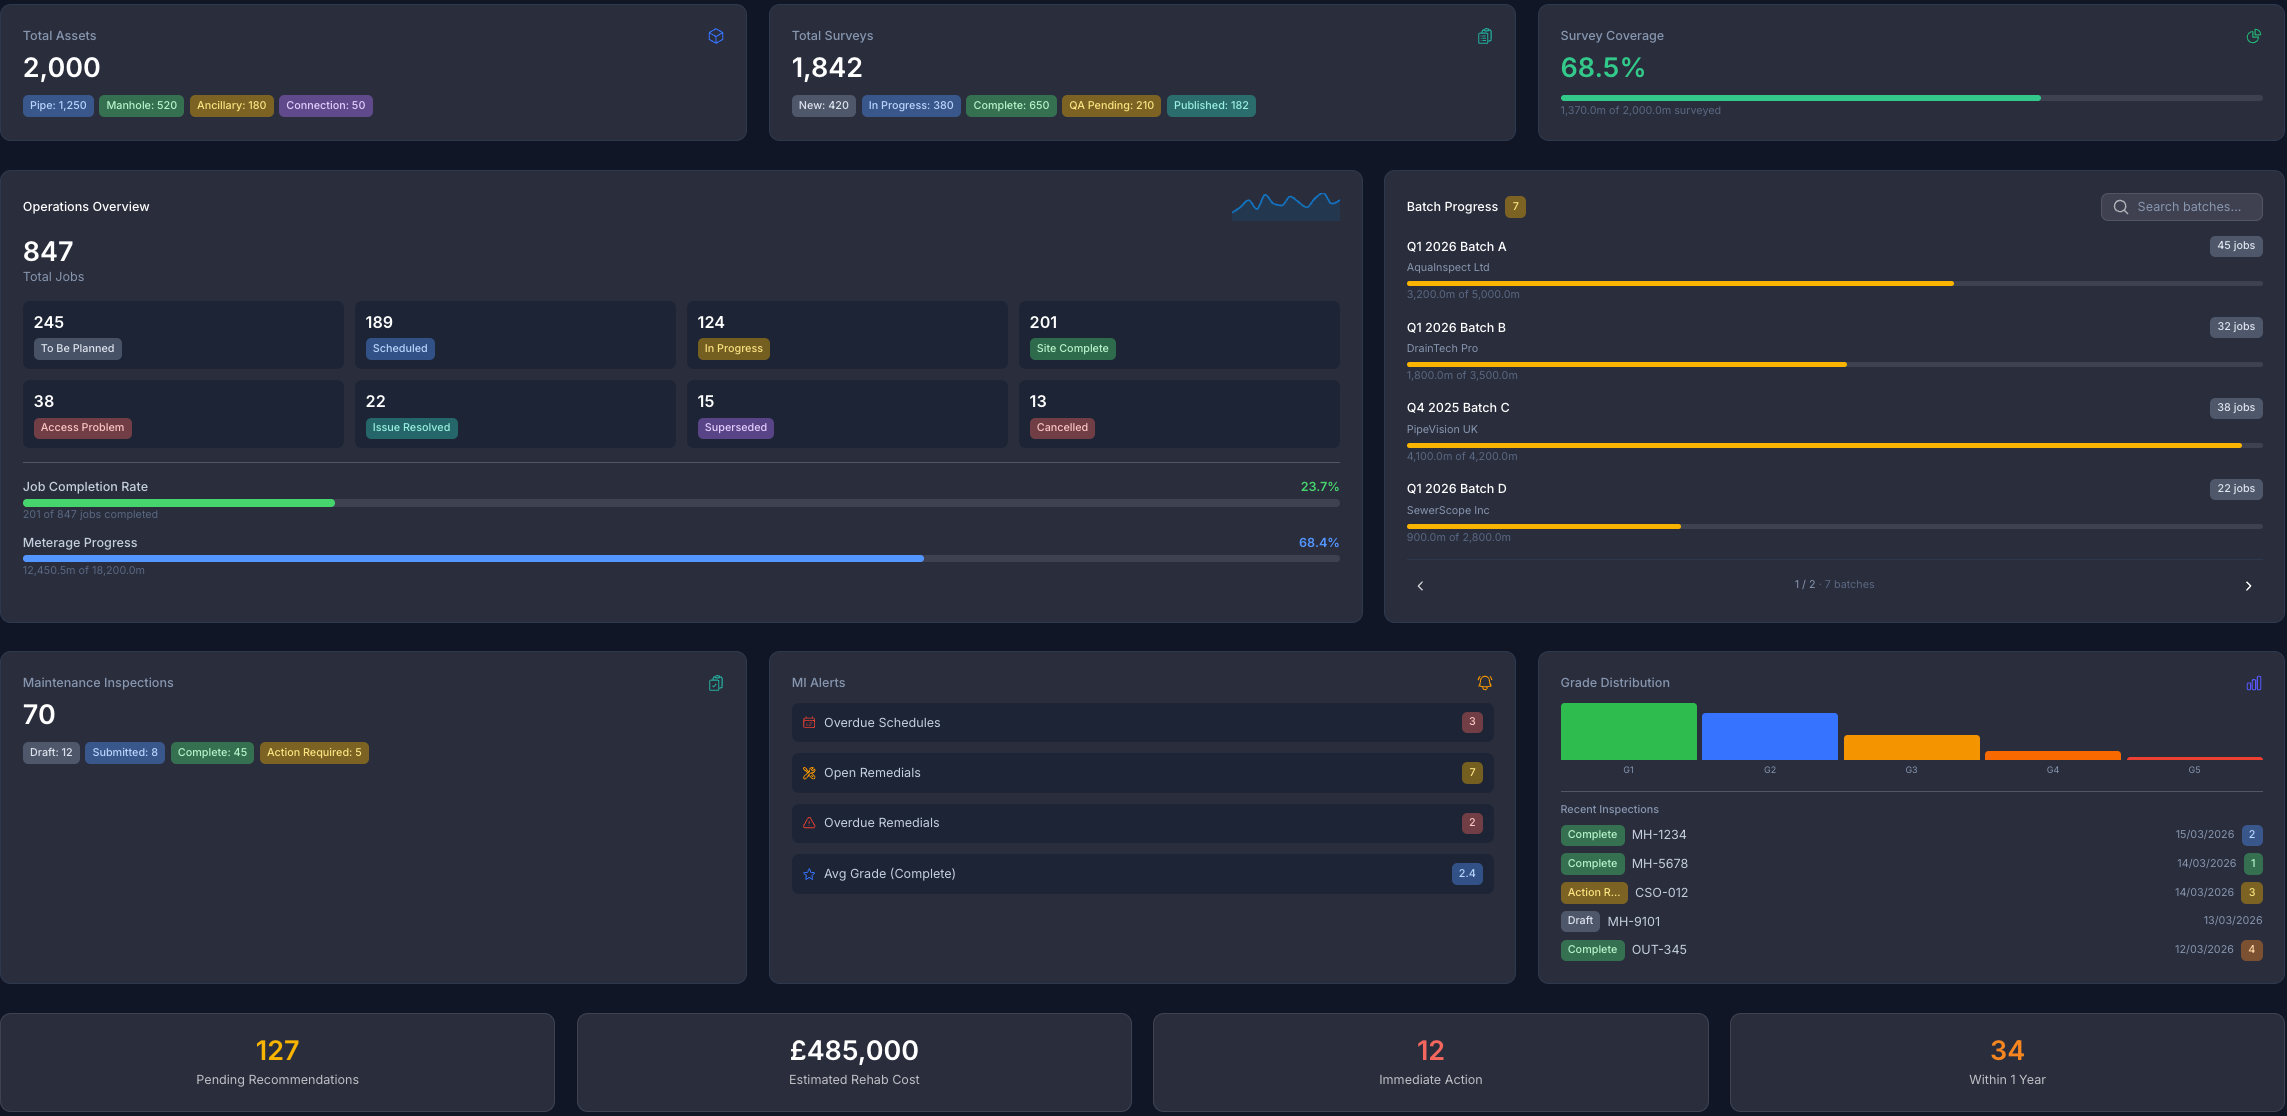The image size is (2287, 1116).
Task: Click the QA Pending: 210 badge
Action: tap(1111, 106)
